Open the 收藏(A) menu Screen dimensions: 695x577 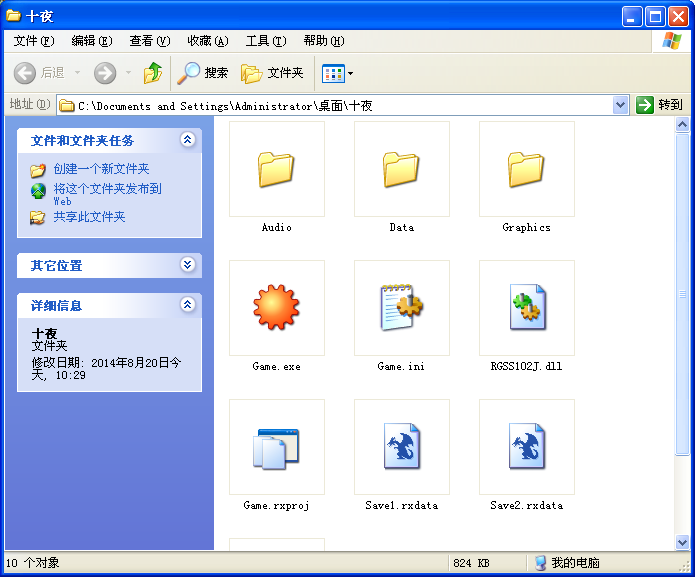pos(208,41)
